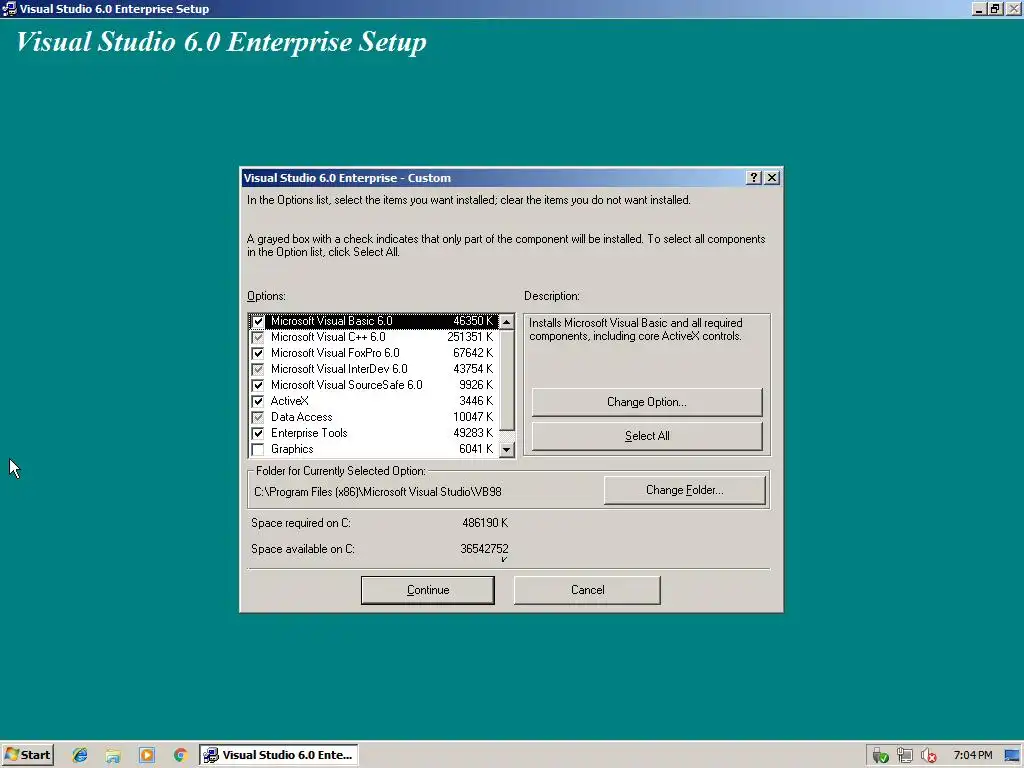Toggle the Microsoft Visual InterDev 6.0 checkbox

[x=258, y=370]
